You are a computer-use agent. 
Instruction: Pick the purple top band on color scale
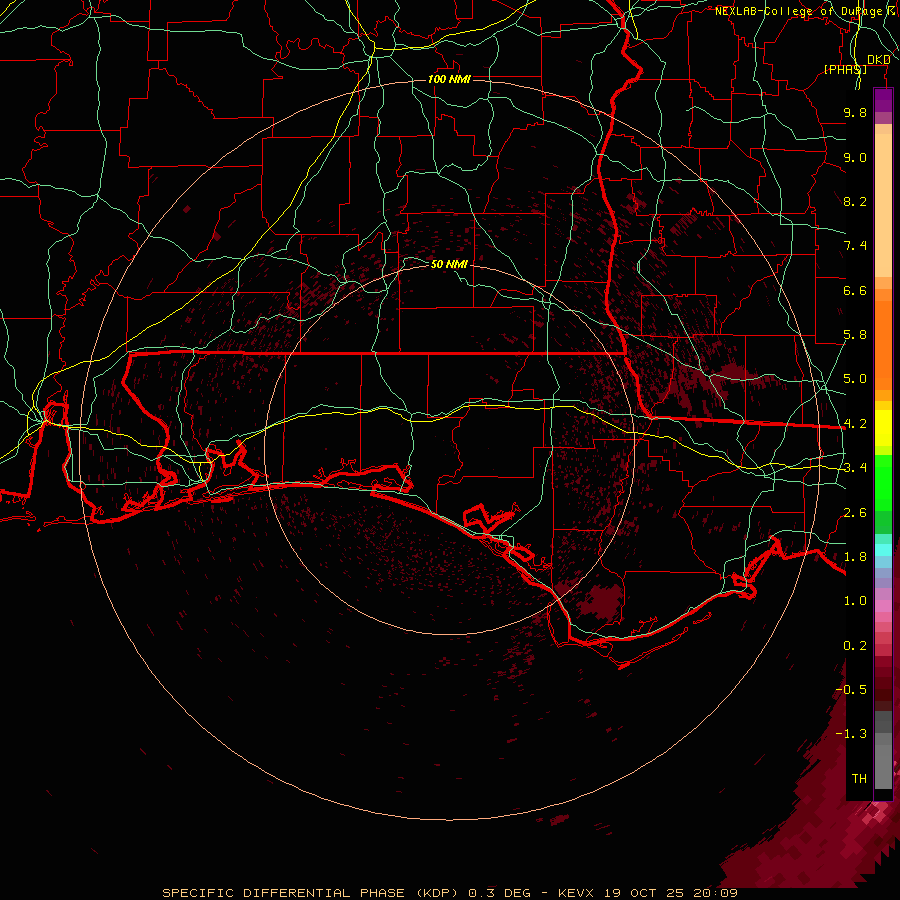click(x=883, y=101)
